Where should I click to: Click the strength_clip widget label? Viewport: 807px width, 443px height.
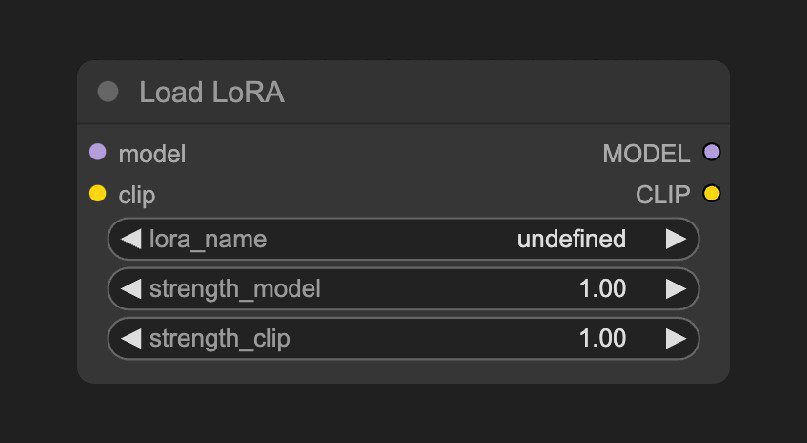[x=220, y=339]
